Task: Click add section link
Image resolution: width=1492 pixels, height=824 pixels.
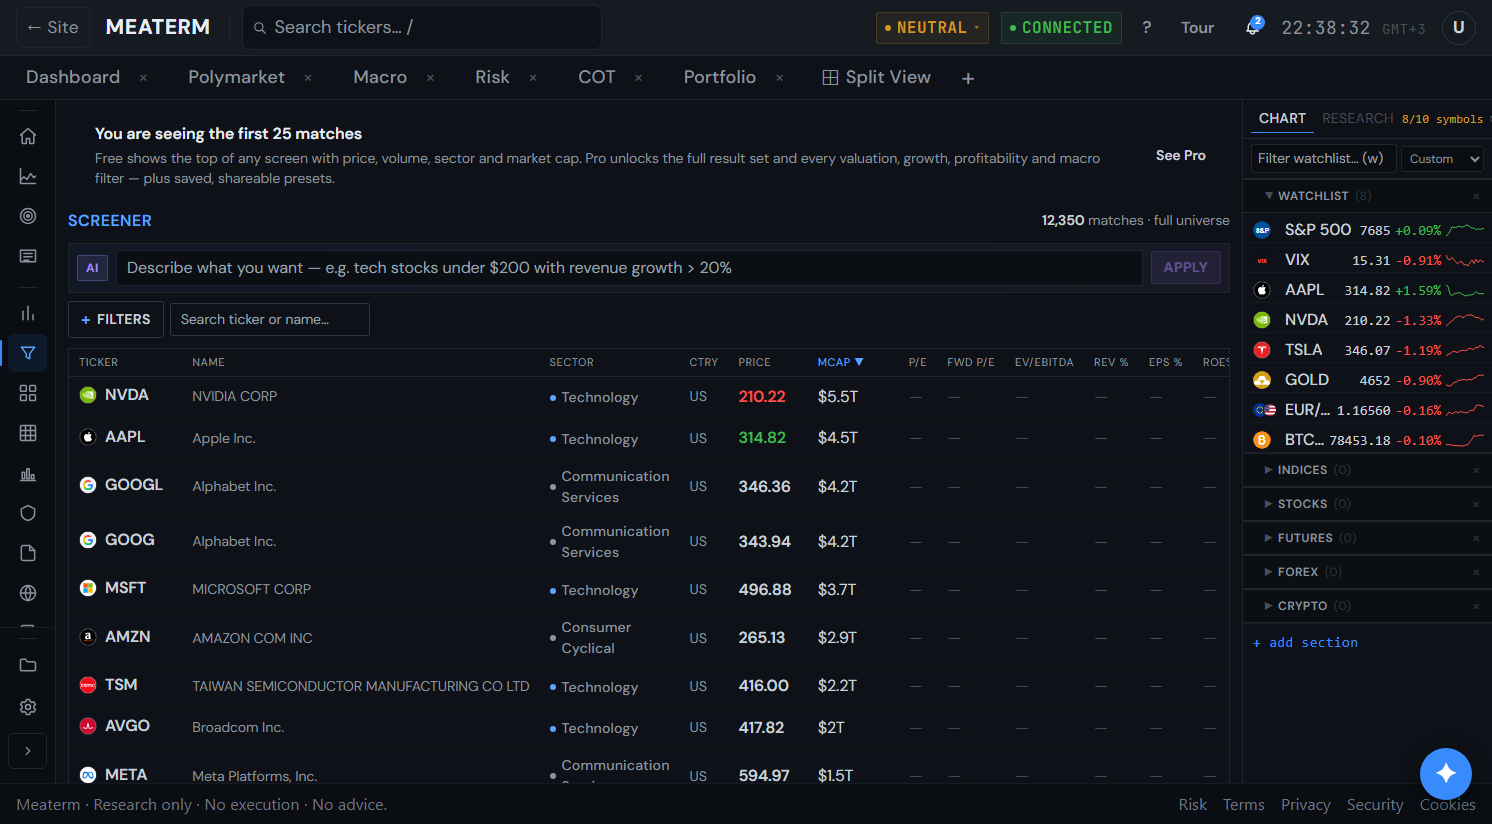Action: click(x=1305, y=643)
